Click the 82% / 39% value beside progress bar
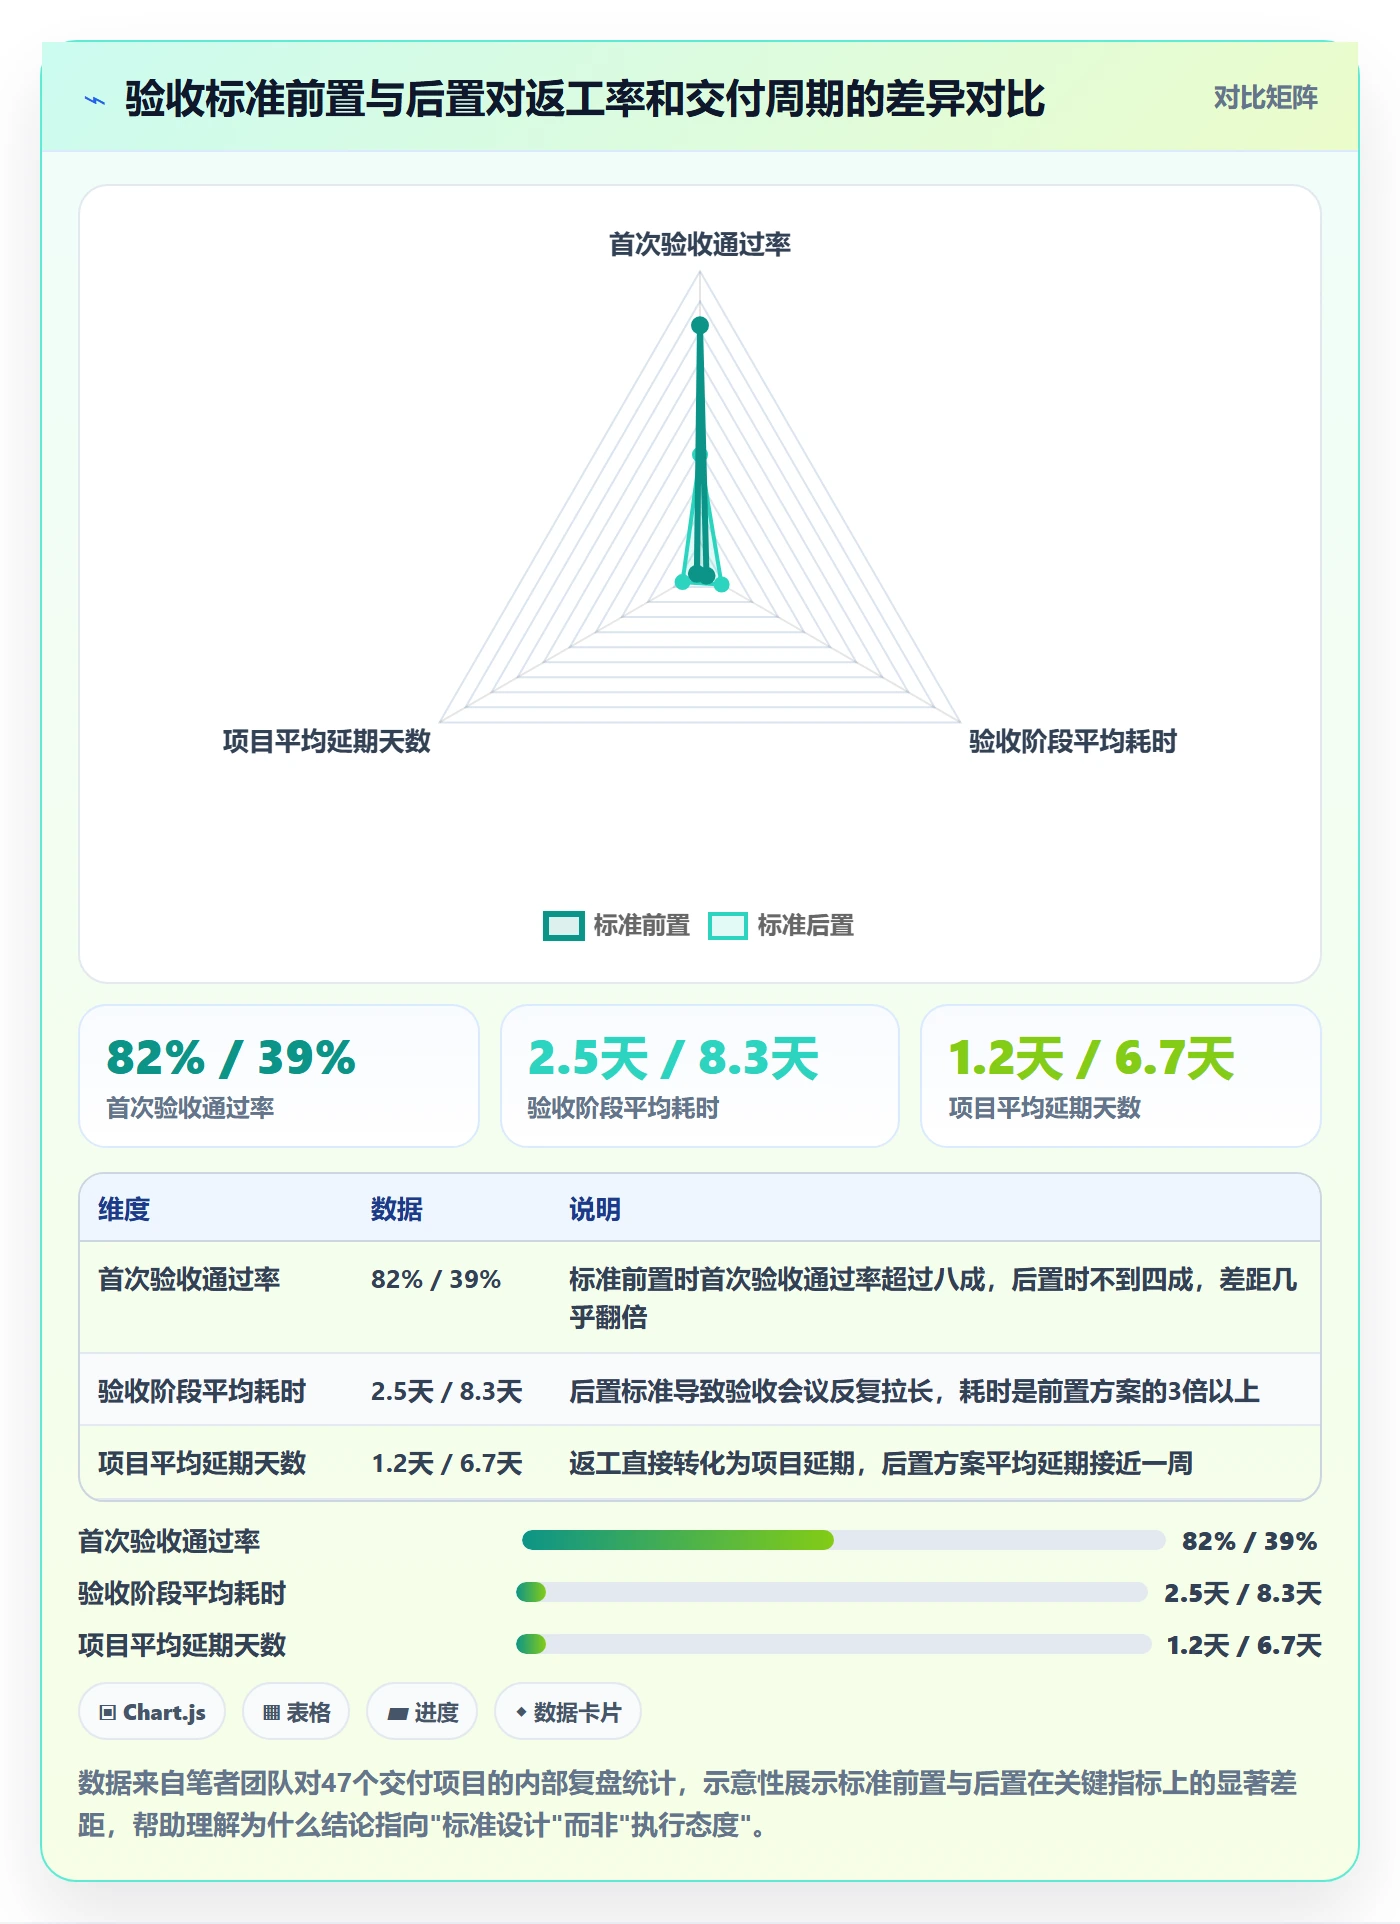Image resolution: width=1400 pixels, height=1924 pixels. 1249,1541
